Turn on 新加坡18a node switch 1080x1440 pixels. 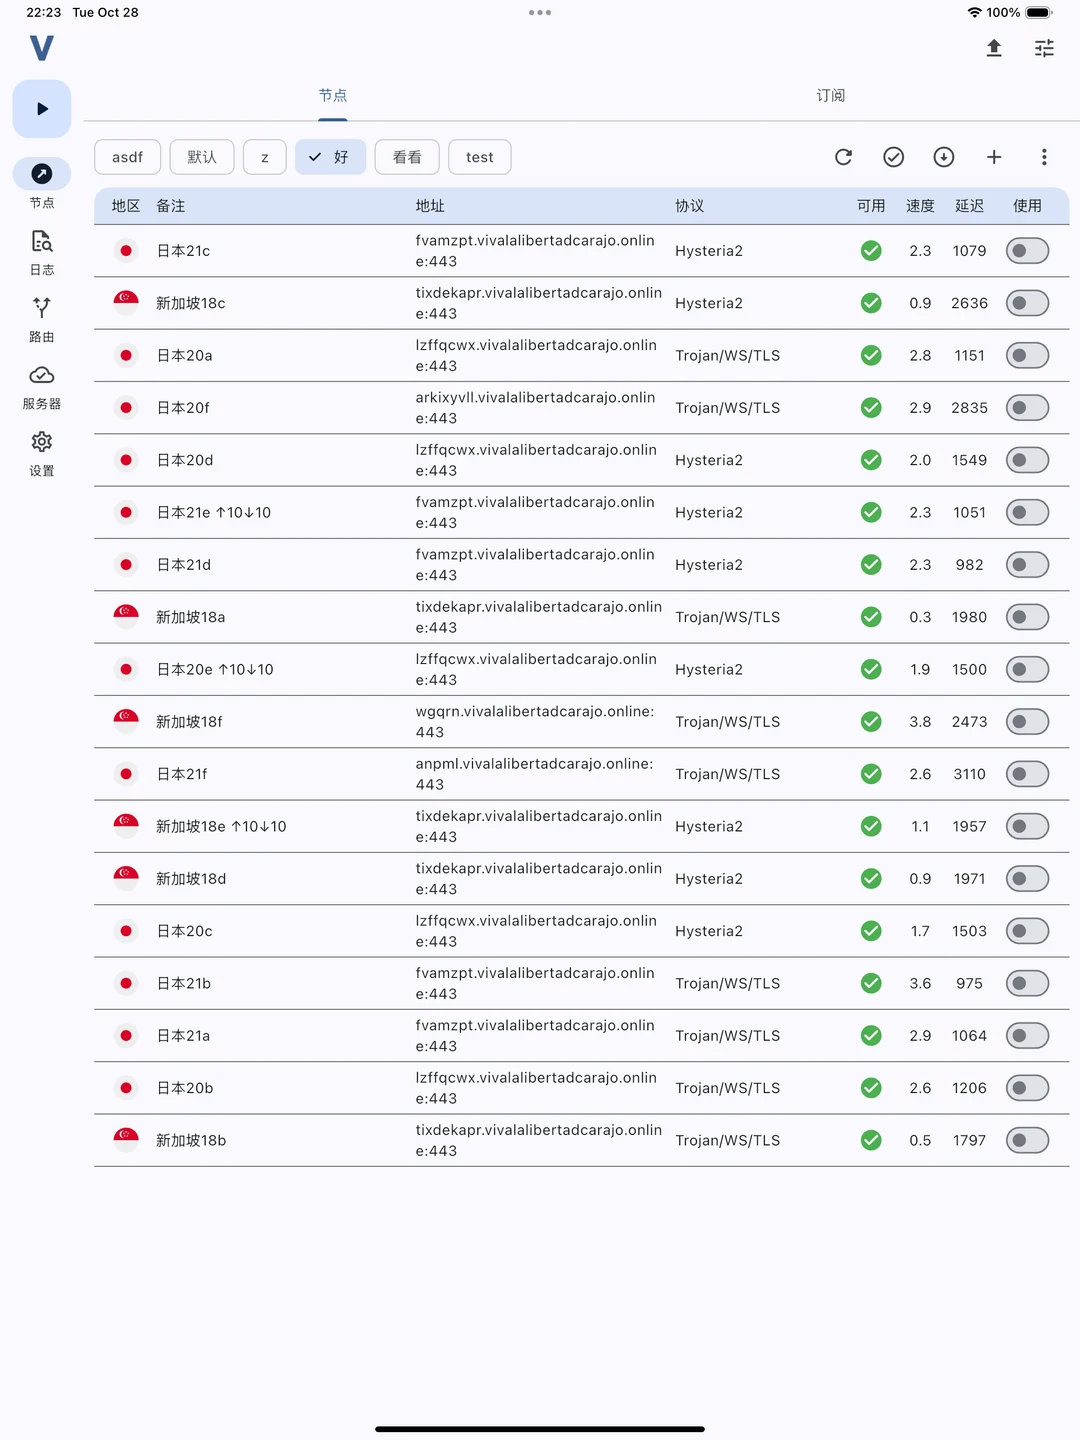coord(1027,617)
